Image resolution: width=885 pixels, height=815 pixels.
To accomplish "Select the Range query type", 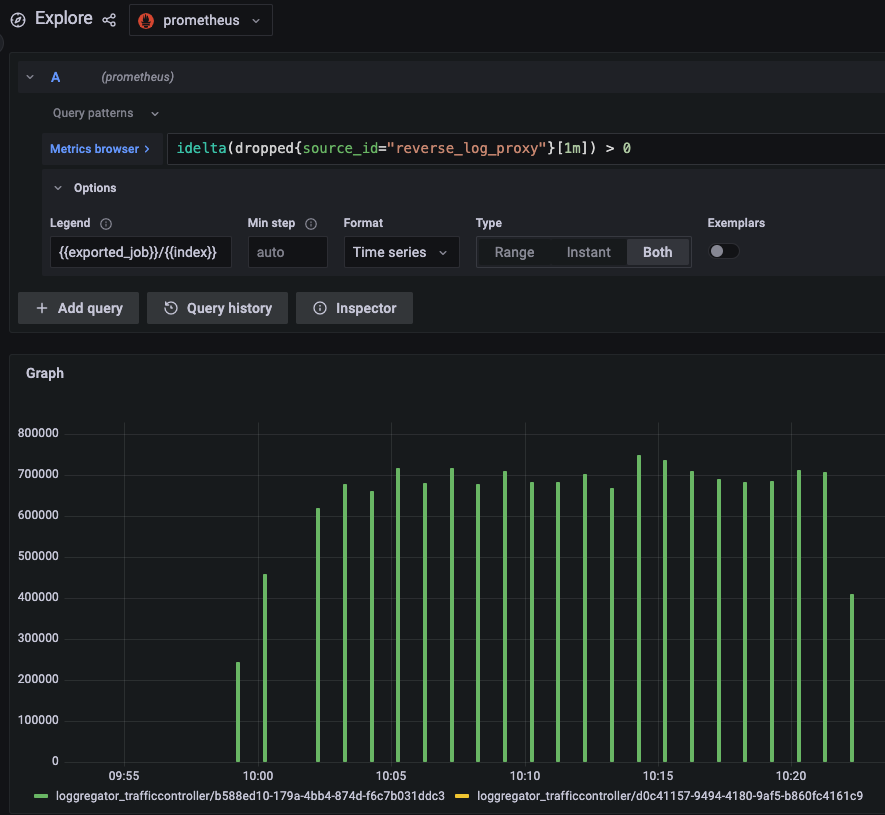I will tap(514, 252).
